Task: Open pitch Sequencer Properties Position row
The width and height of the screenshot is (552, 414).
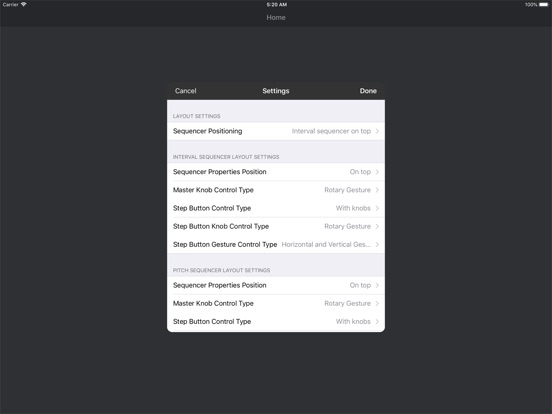Action: point(276,285)
